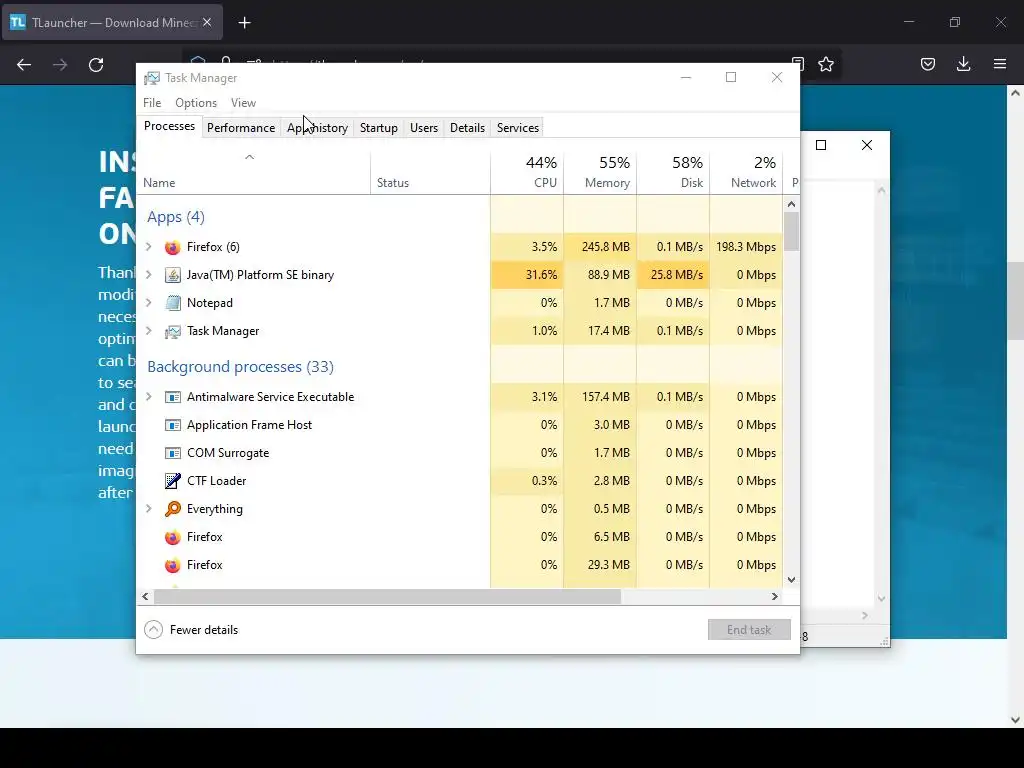The width and height of the screenshot is (1024, 768).
Task: Expand Antimalware Service Executable group
Action: pos(149,397)
